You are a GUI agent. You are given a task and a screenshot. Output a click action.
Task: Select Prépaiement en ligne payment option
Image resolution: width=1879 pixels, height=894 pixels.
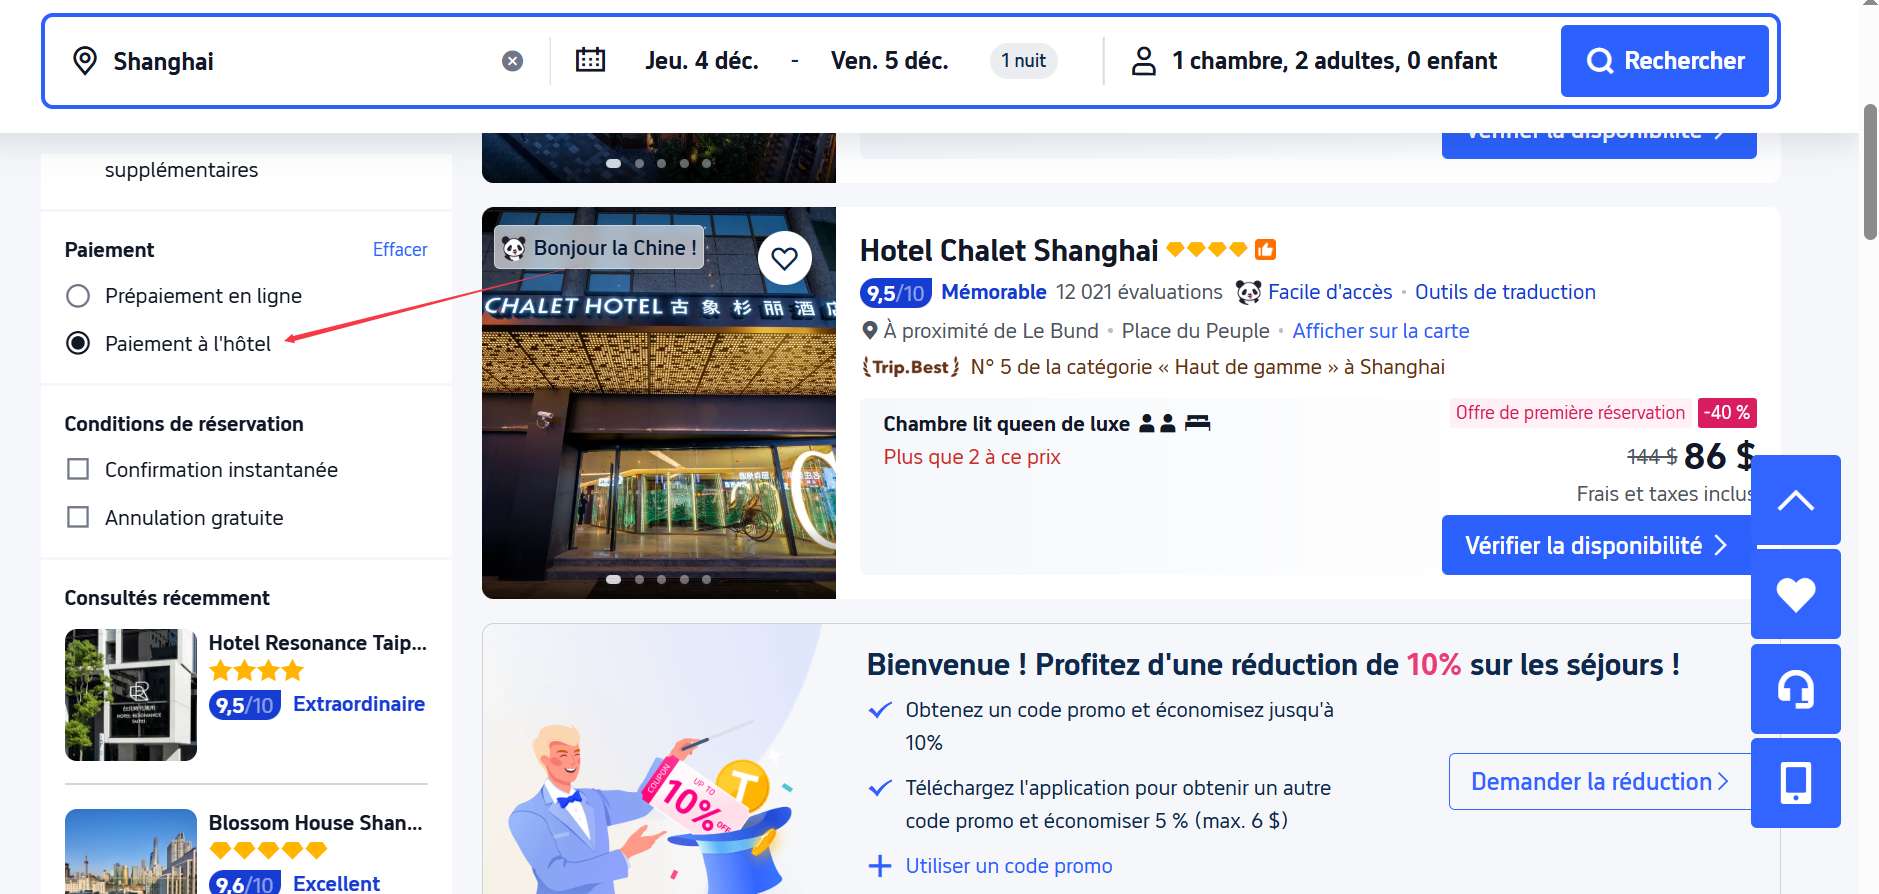78,296
